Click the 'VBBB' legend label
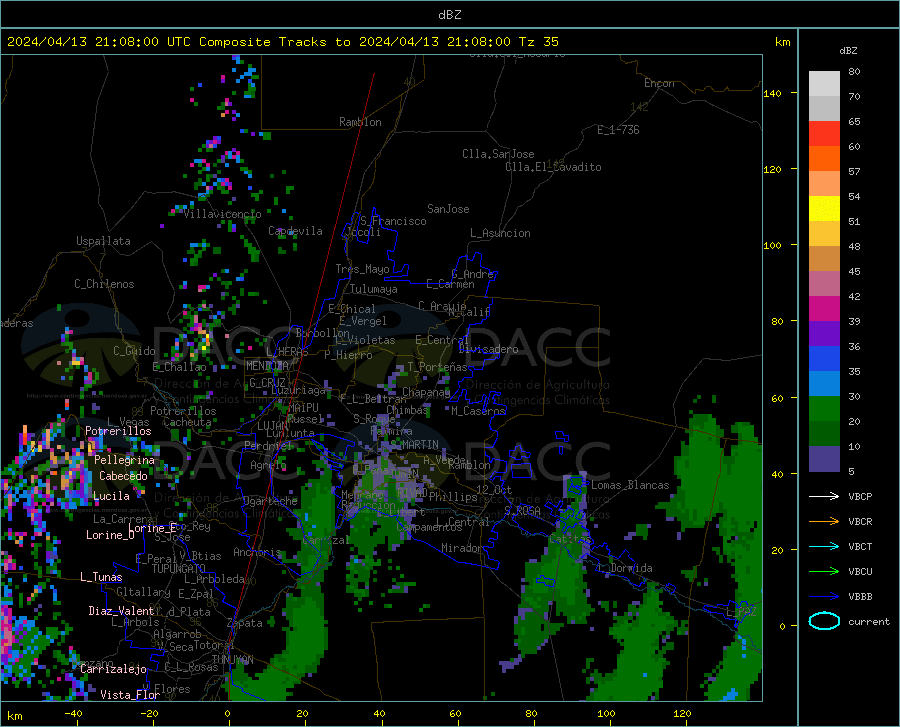 pos(860,597)
